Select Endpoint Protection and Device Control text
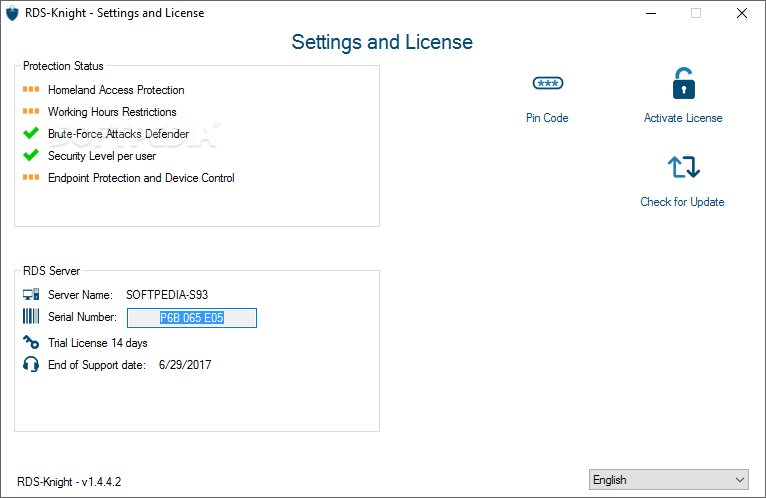The width and height of the screenshot is (766, 498). click(141, 178)
